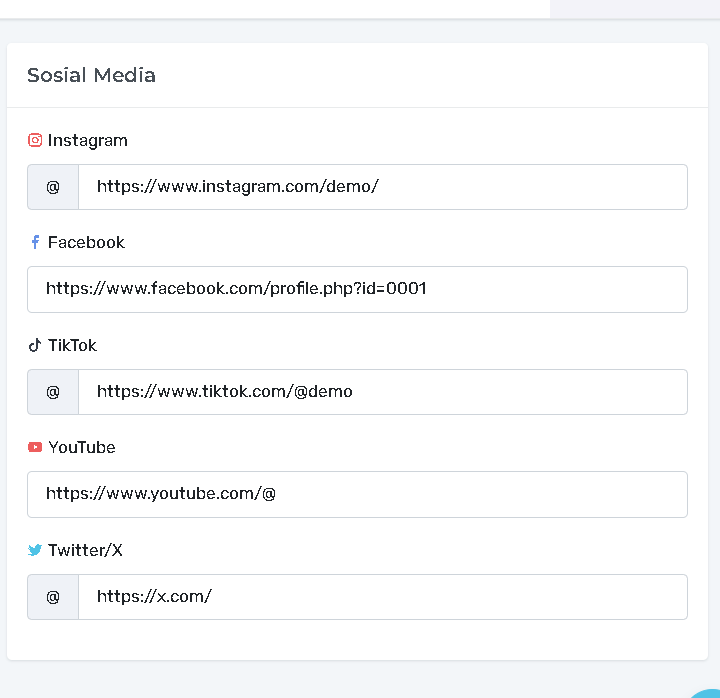
Task: Focus the YouTube URL input field
Action: pos(357,494)
